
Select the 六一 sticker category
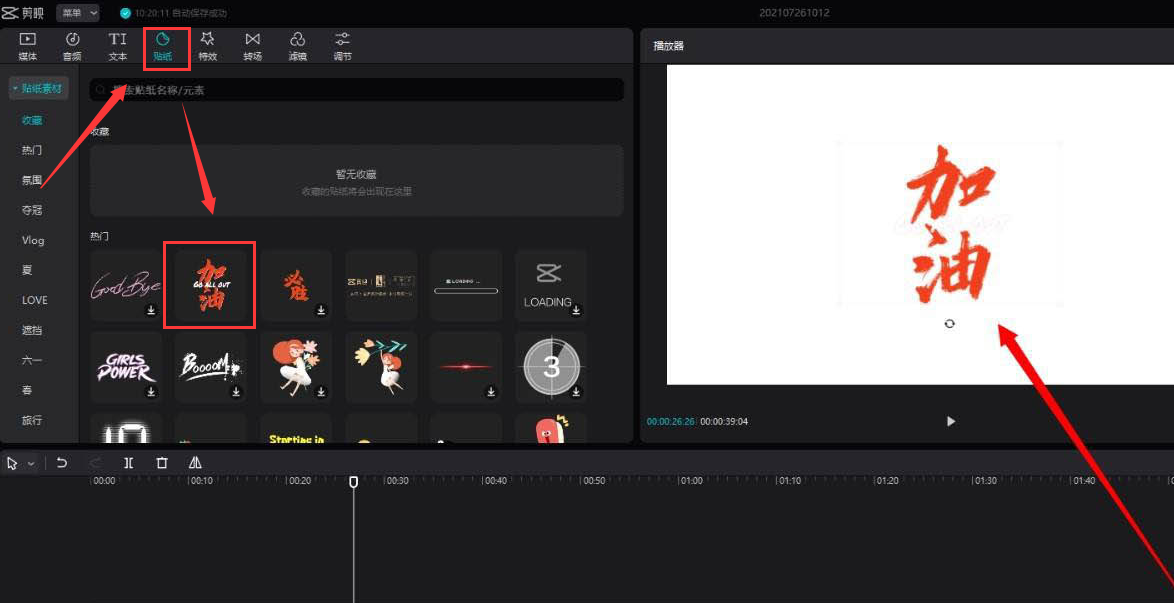(32, 360)
